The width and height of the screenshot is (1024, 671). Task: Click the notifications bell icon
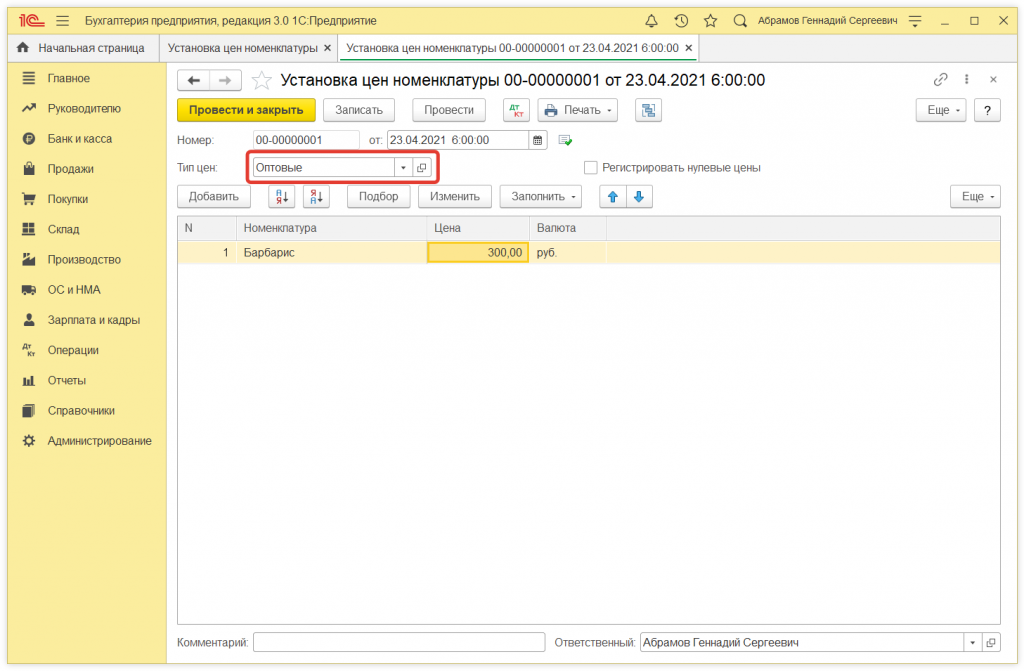click(652, 20)
